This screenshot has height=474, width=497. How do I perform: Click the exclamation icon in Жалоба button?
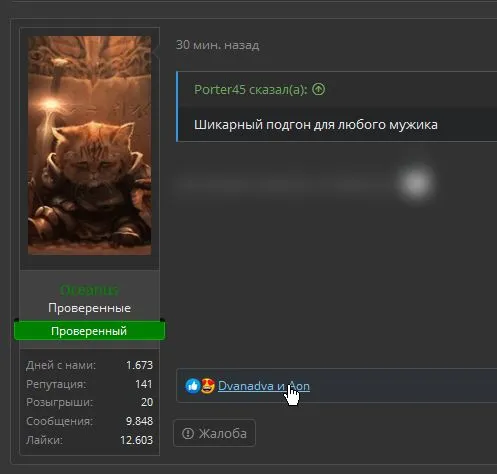188,433
